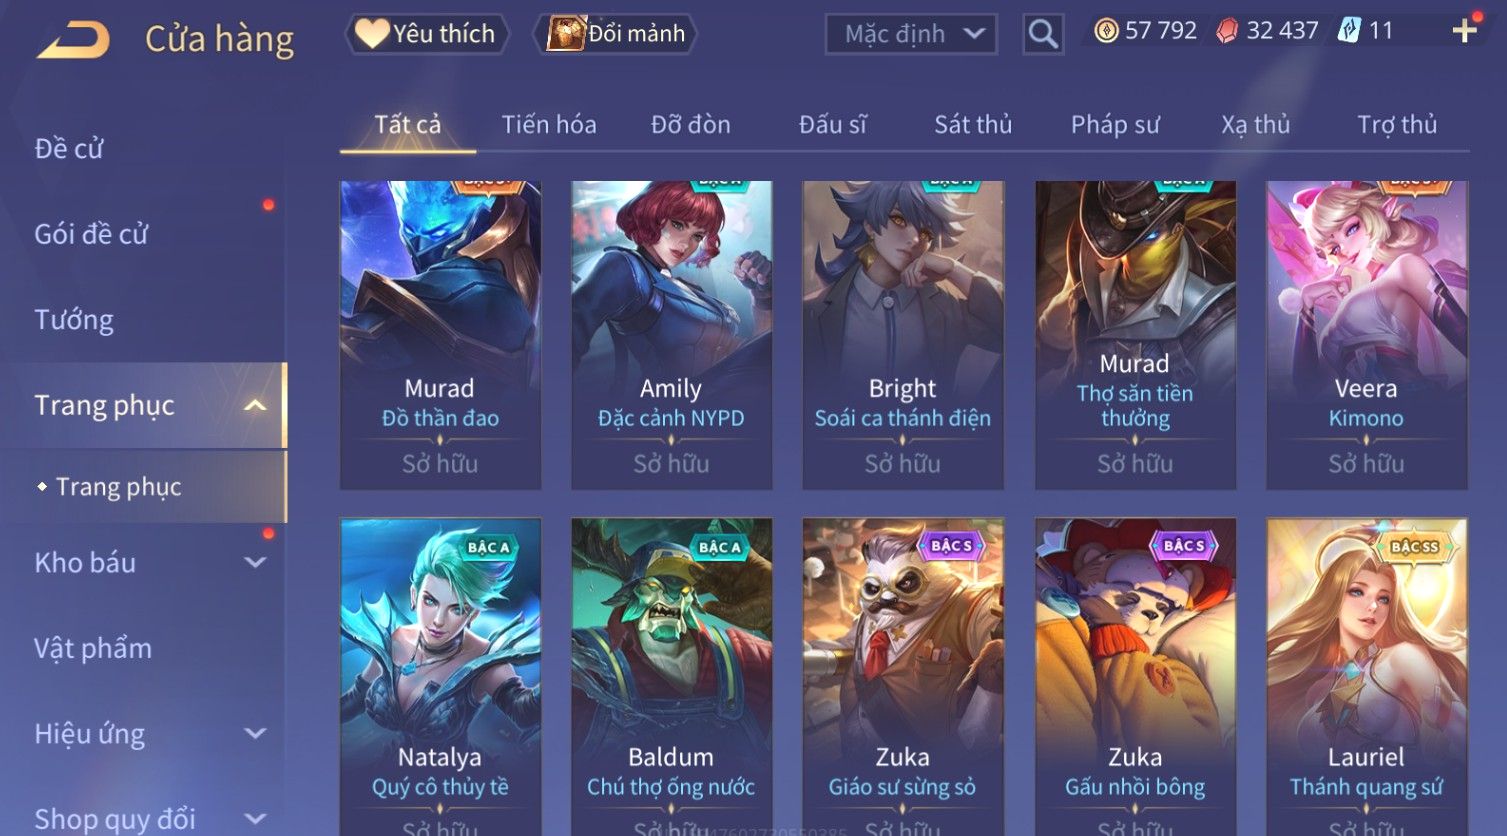The width and height of the screenshot is (1507, 836).
Task: Click the back arrow icon
Action: (74, 40)
